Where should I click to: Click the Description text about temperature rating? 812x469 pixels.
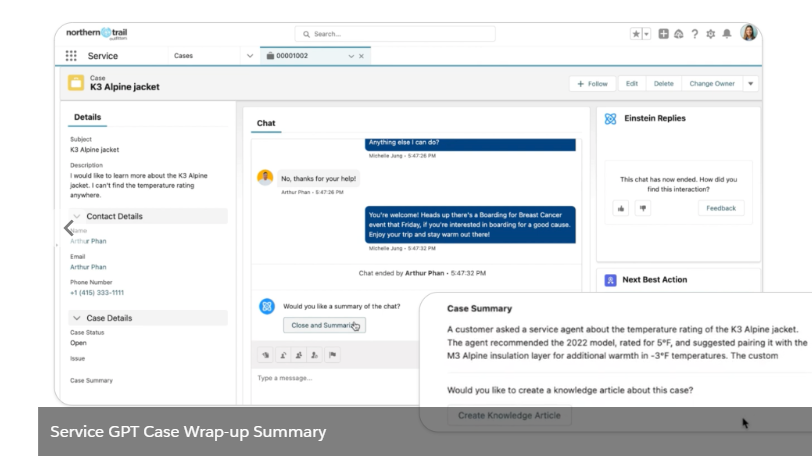click(139, 185)
